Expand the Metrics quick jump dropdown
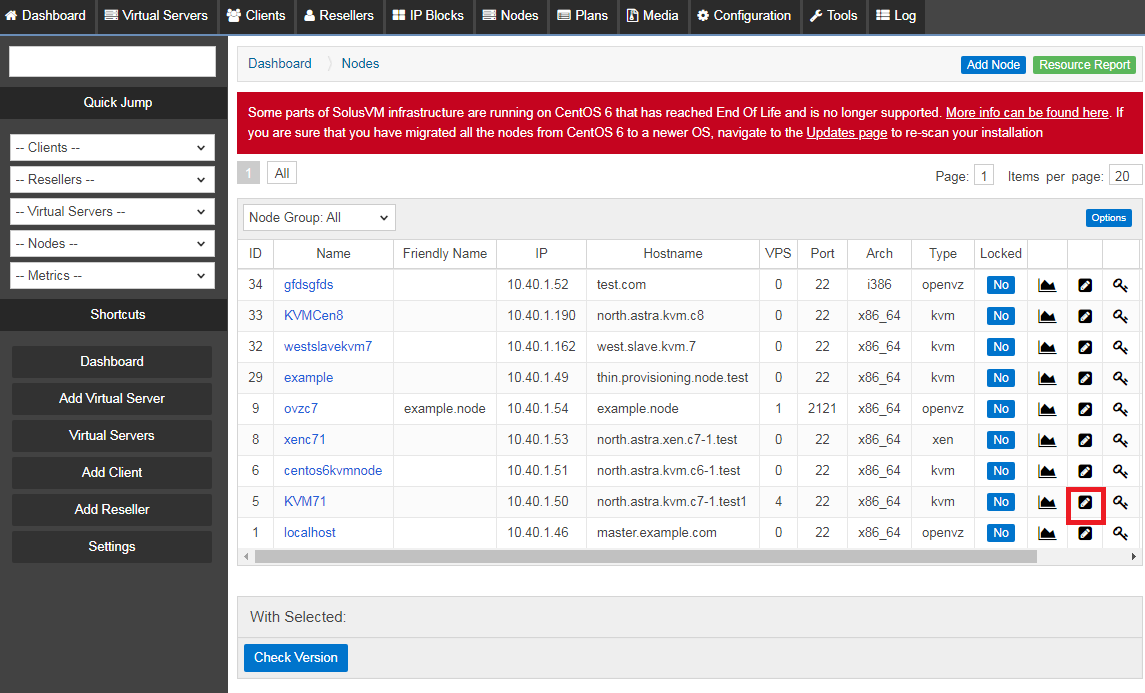 (111, 275)
